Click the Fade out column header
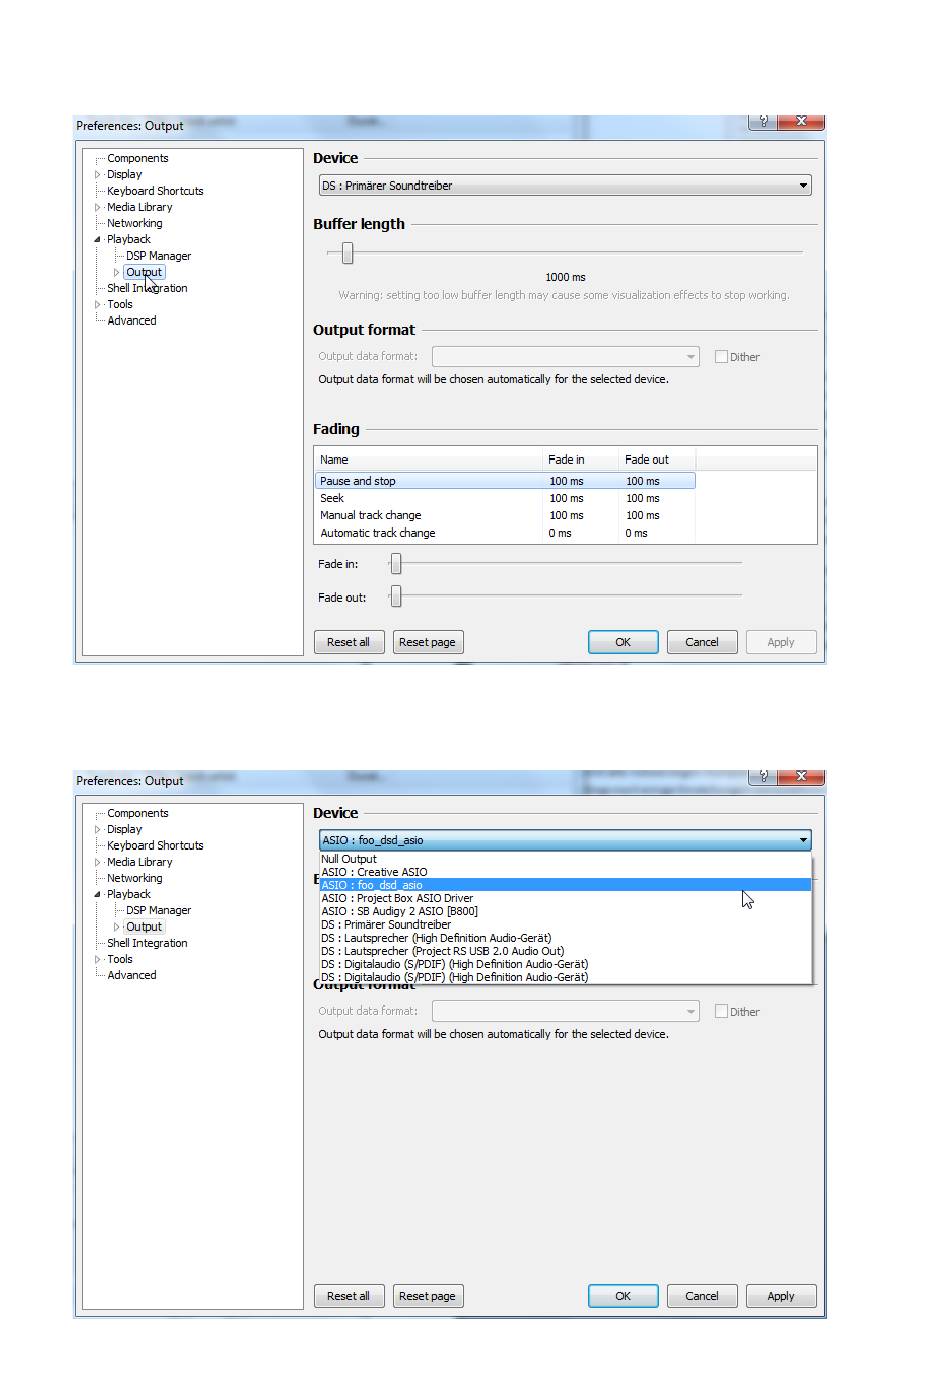The width and height of the screenshot is (950, 1387). tap(657, 460)
